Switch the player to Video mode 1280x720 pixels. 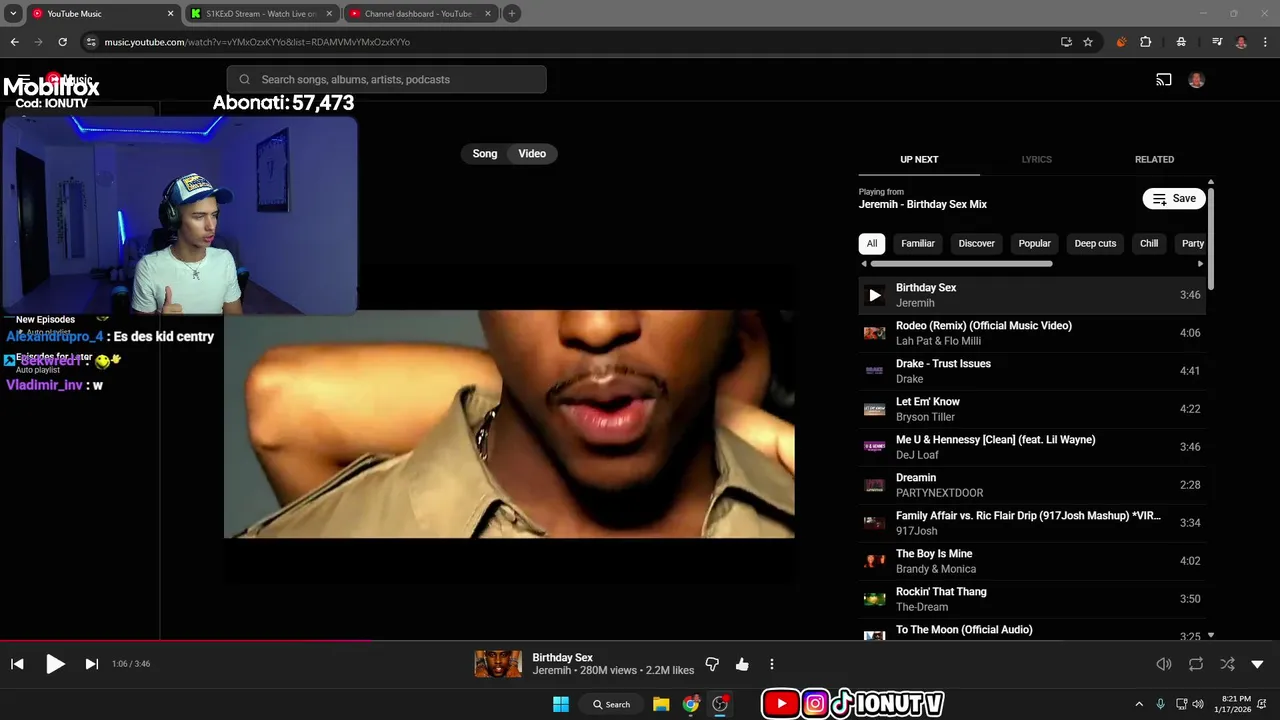tap(532, 154)
